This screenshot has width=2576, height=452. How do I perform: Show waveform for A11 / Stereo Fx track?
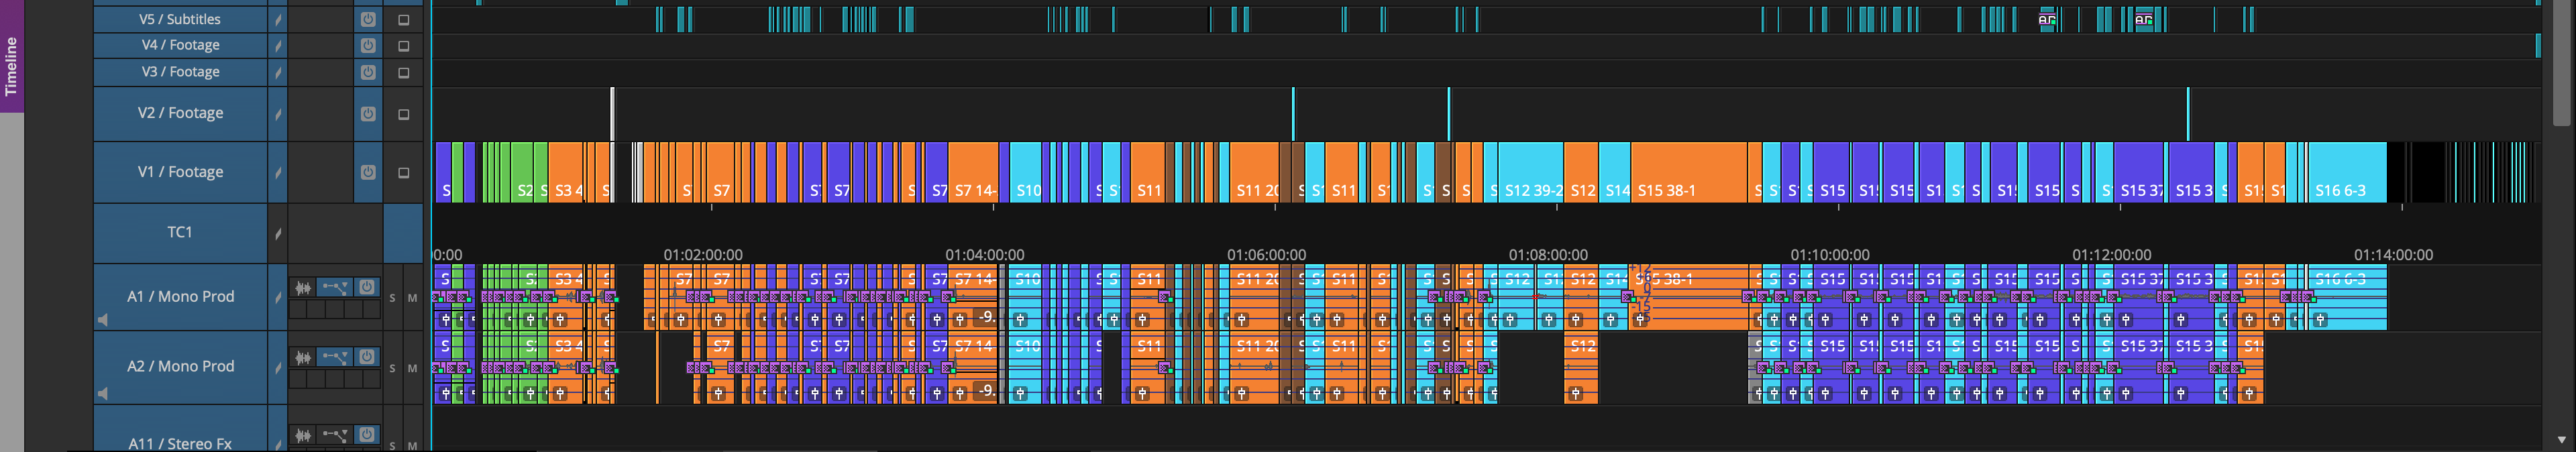click(x=303, y=435)
